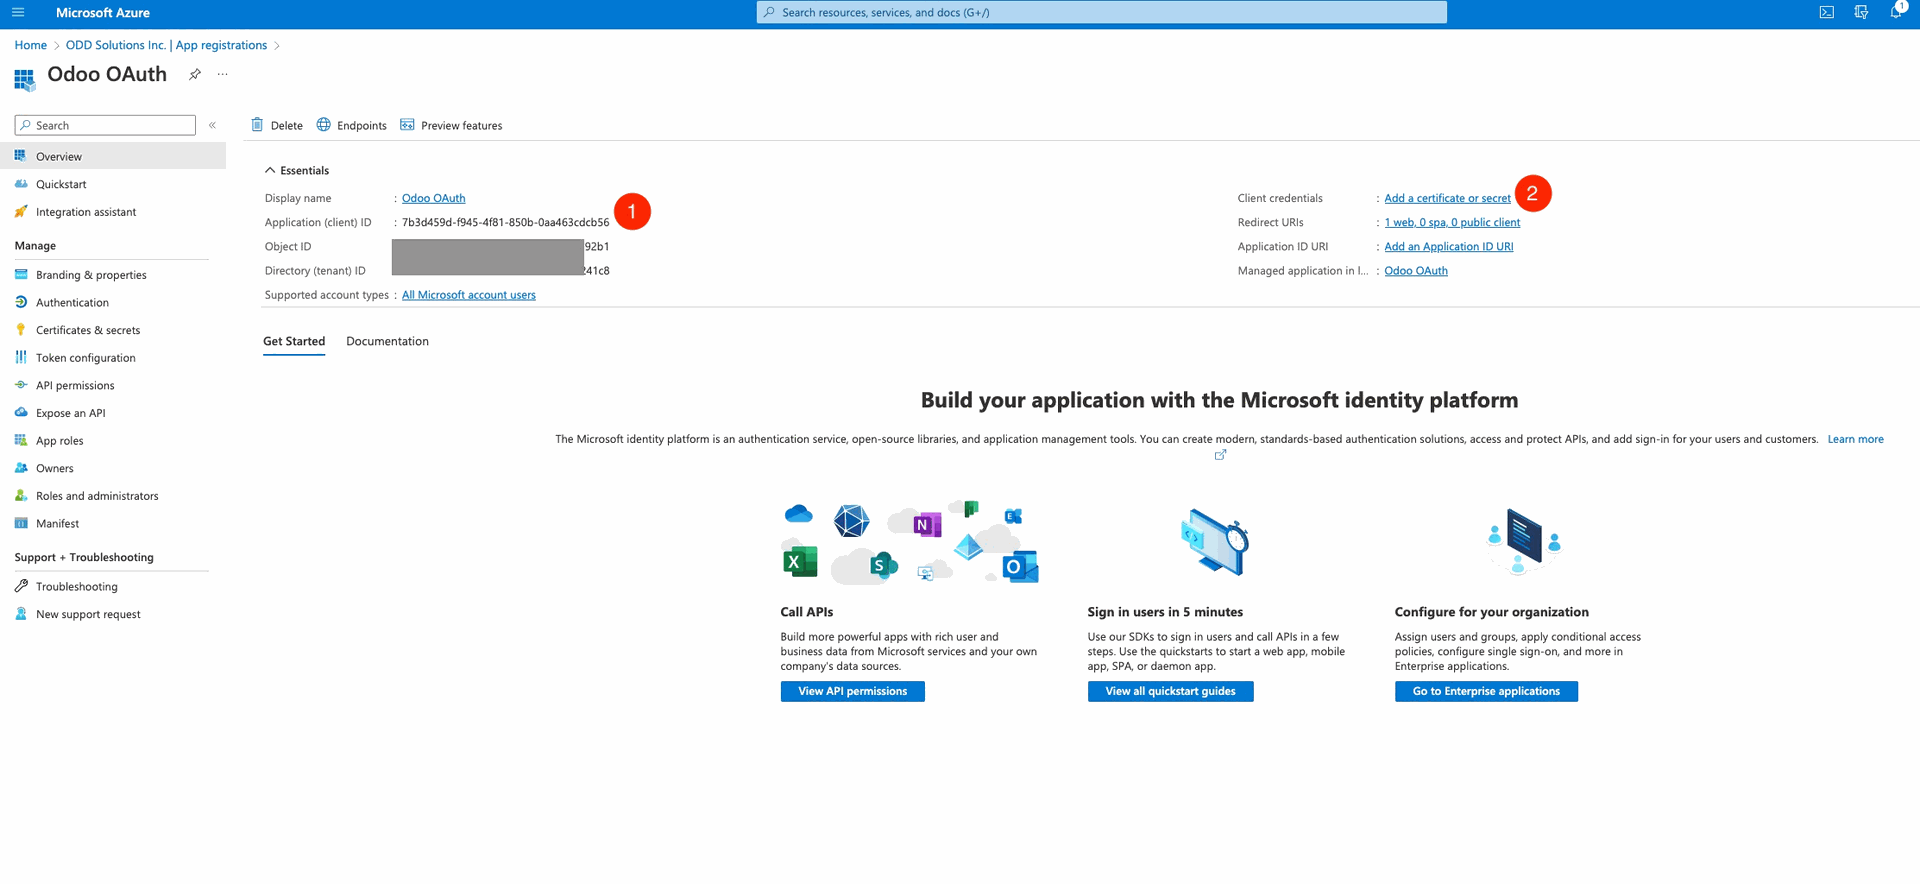Image resolution: width=1920 pixels, height=884 pixels.
Task: Click Add an Application ID URI link
Action: pos(1448,246)
